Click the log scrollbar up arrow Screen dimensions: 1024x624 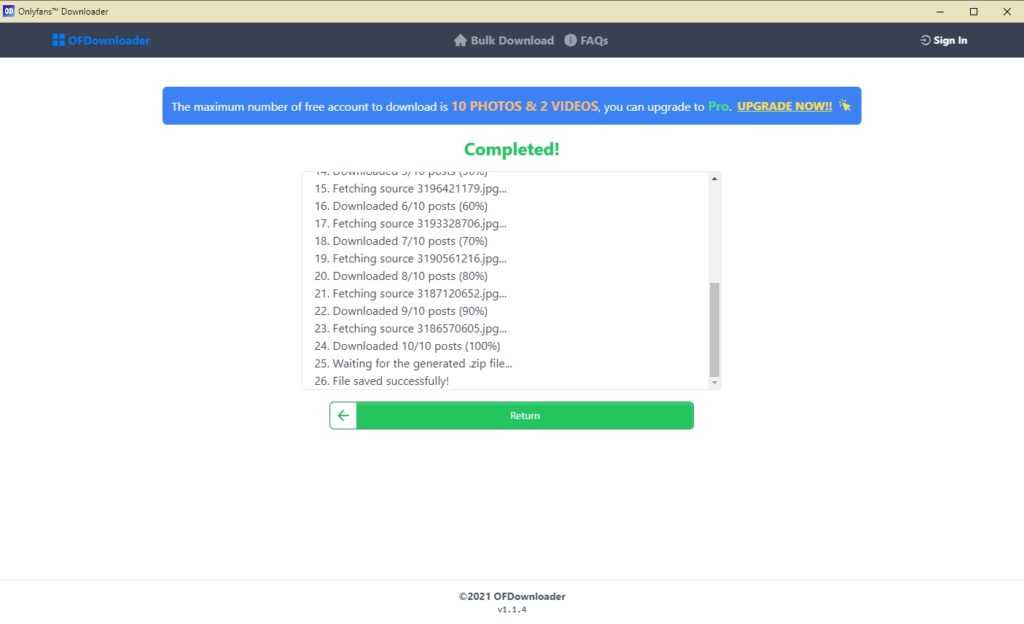714,179
